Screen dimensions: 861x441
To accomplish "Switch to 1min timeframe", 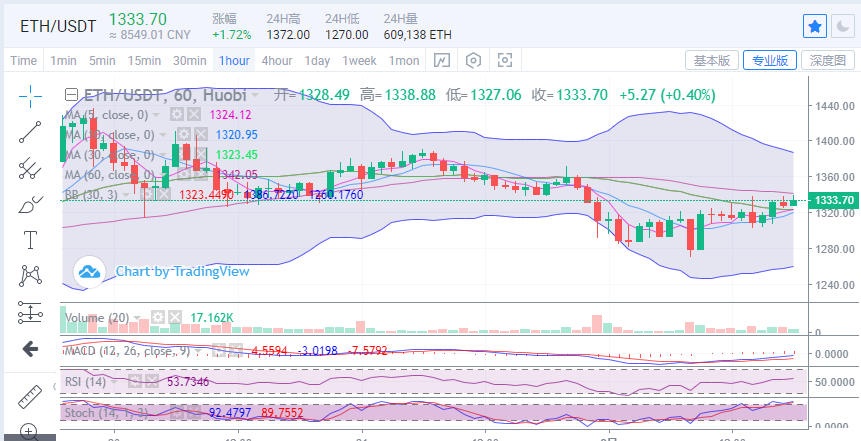I will pyautogui.click(x=63, y=60).
